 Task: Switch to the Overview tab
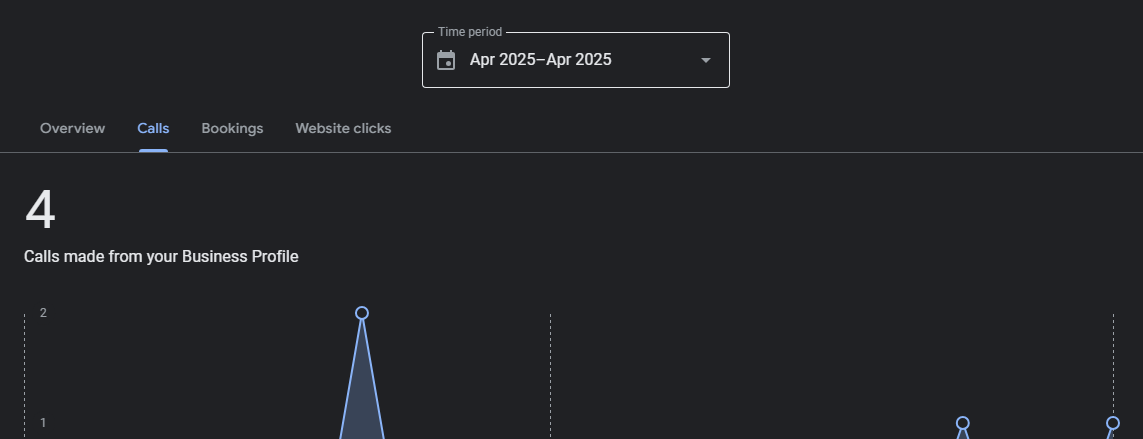coord(72,128)
